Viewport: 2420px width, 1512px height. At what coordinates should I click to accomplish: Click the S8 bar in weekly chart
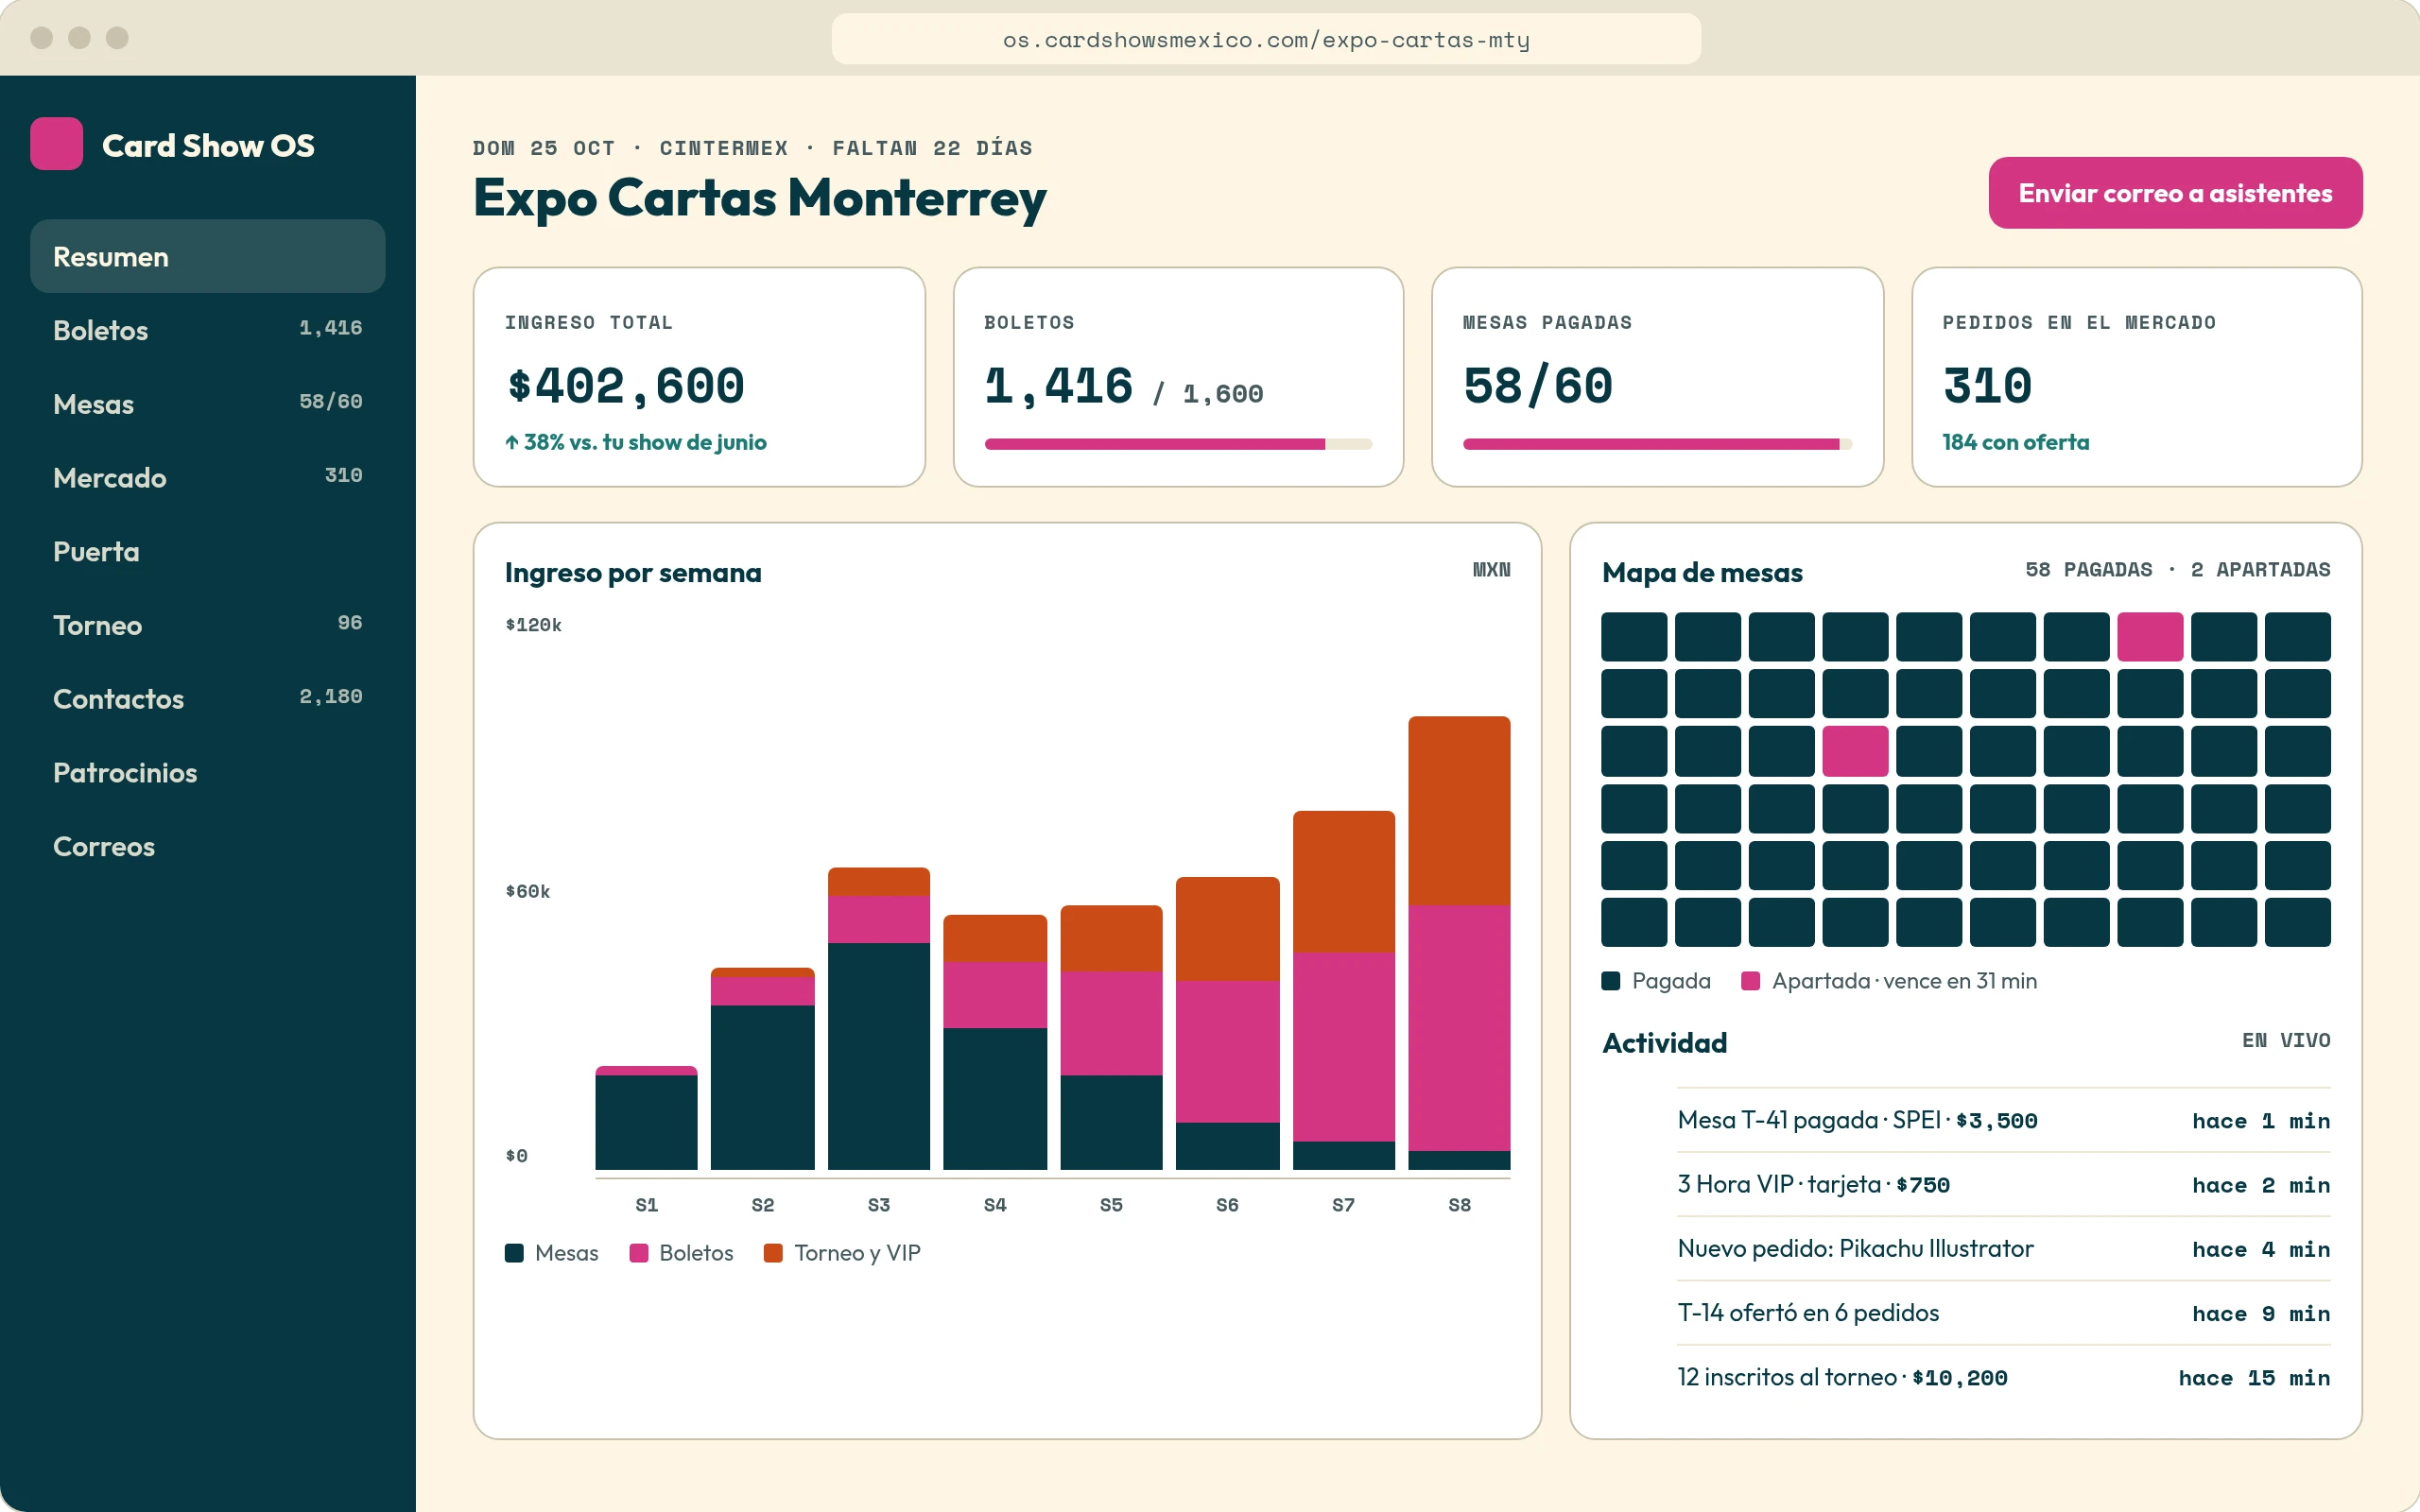click(1459, 943)
